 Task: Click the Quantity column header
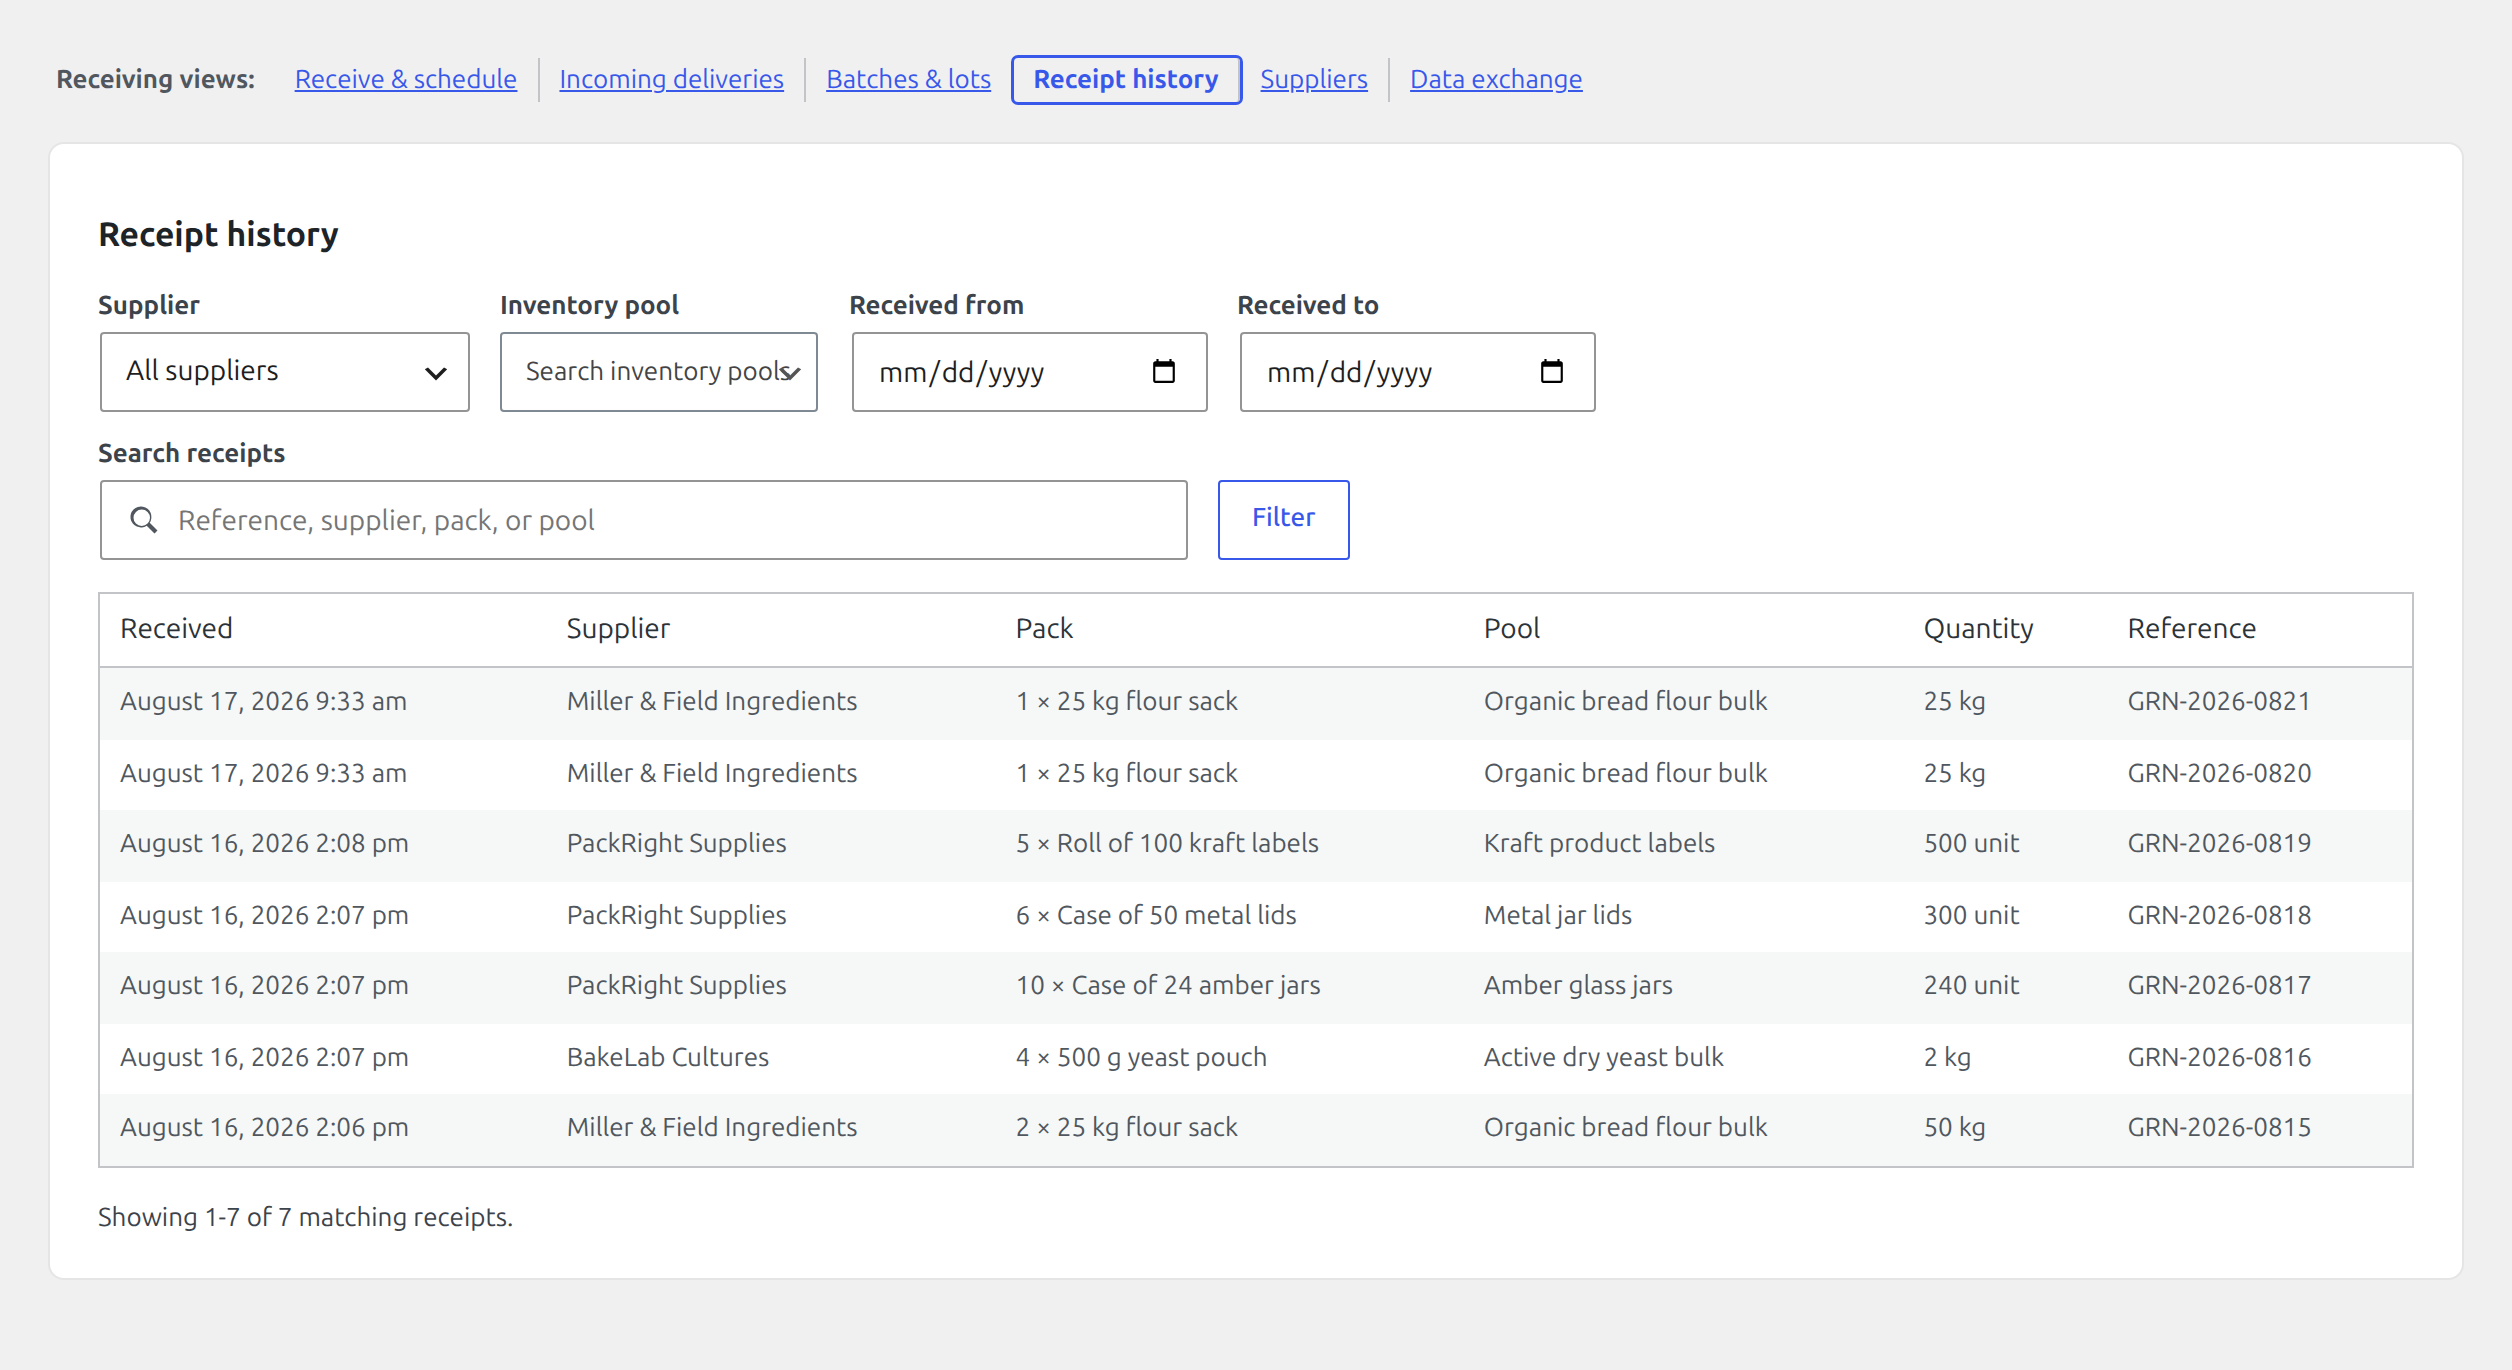1978,629
